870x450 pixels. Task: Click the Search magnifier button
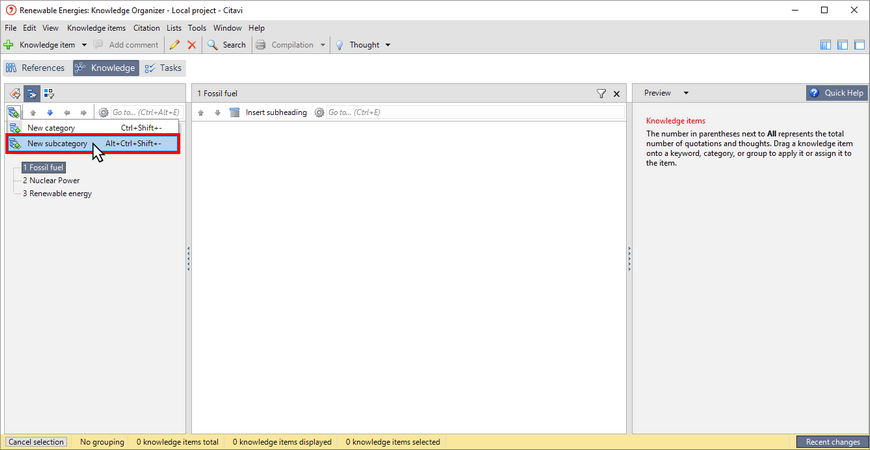226,45
